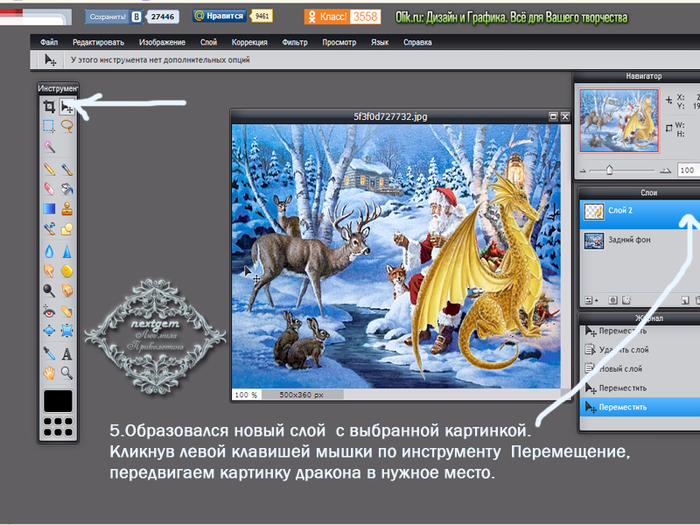Select the Pinch tool
700x525 pixels.
[x=67, y=331]
